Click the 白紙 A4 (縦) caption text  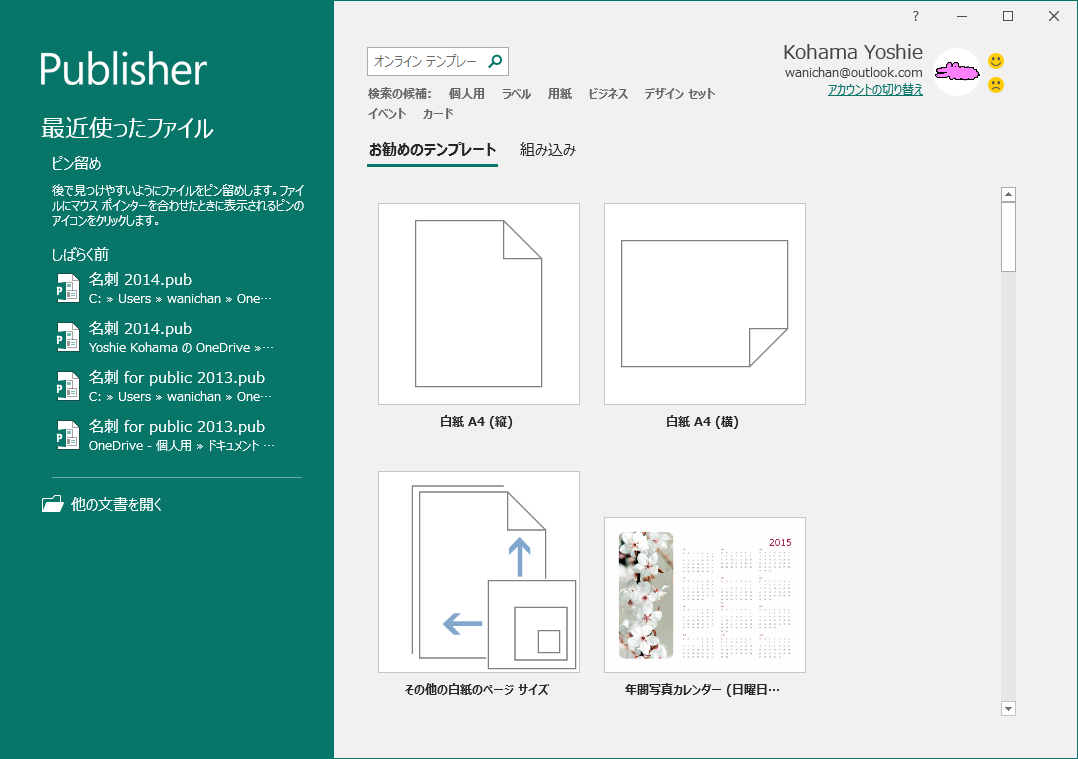tap(476, 421)
